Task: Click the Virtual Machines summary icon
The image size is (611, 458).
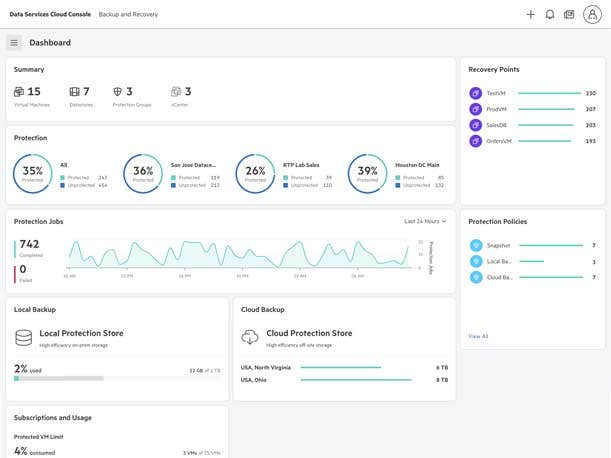Action: tap(20, 92)
